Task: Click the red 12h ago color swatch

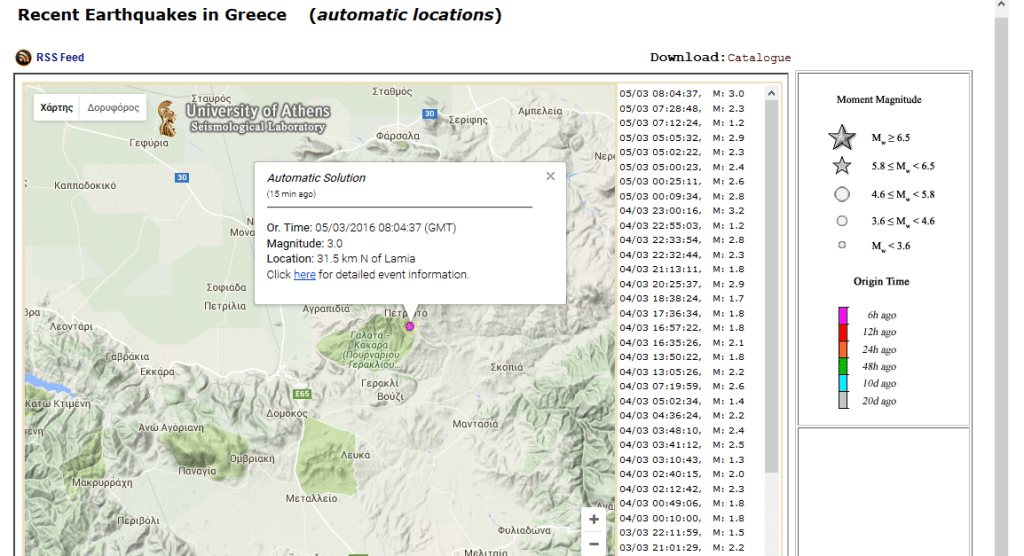Action: tap(843, 332)
